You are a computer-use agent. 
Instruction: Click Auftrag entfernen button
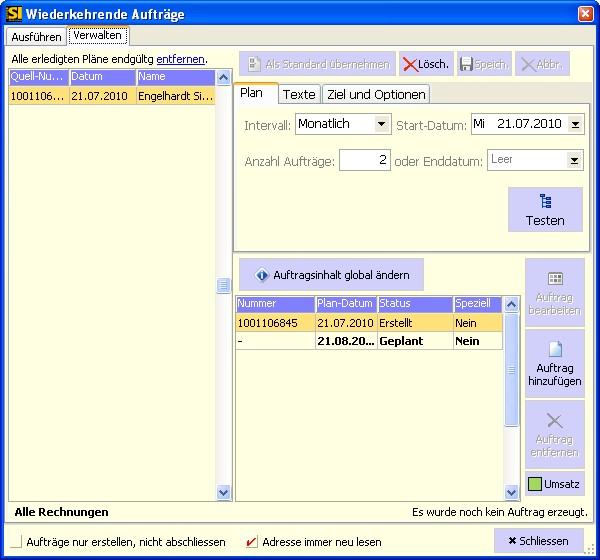pos(554,435)
